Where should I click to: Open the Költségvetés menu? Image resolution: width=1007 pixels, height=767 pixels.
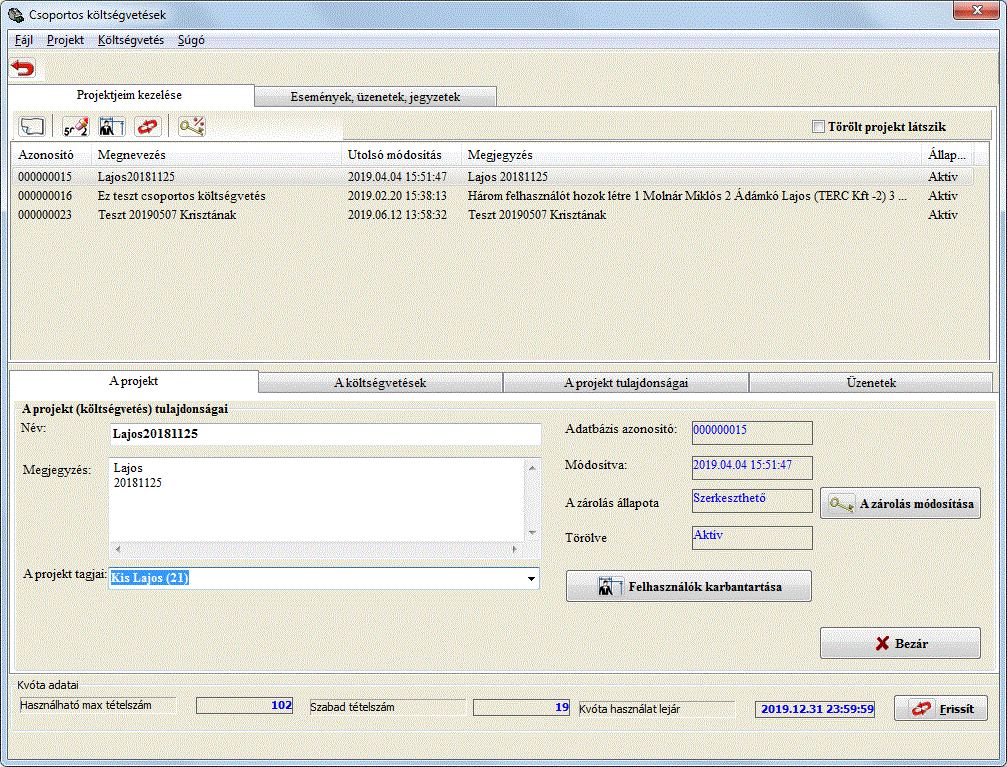click(131, 41)
